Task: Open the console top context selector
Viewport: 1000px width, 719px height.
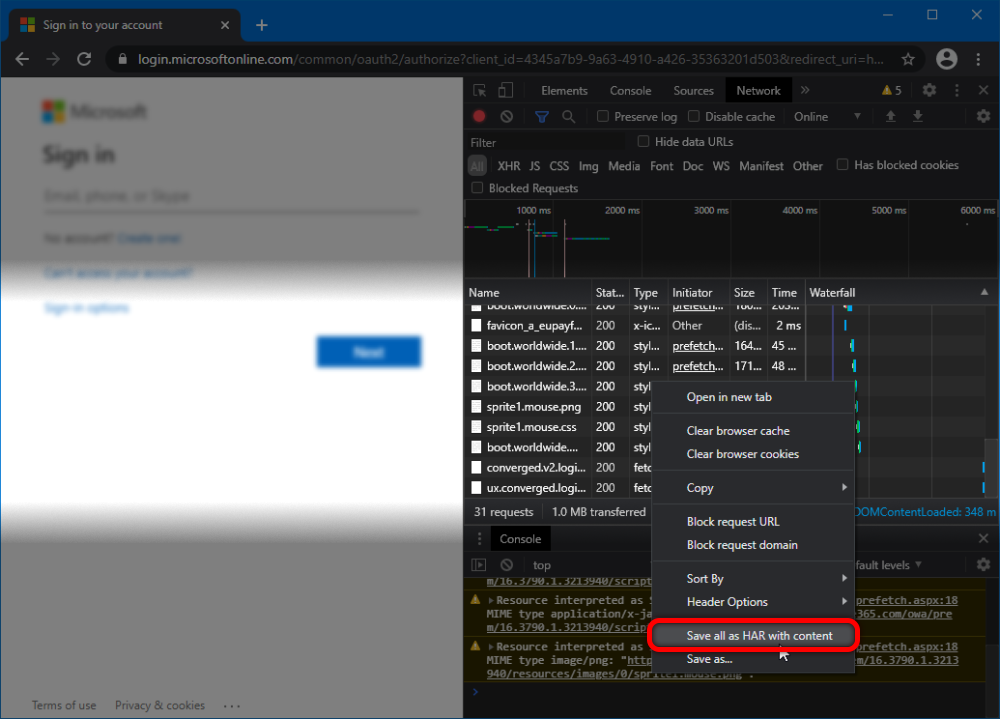Action: (541, 565)
